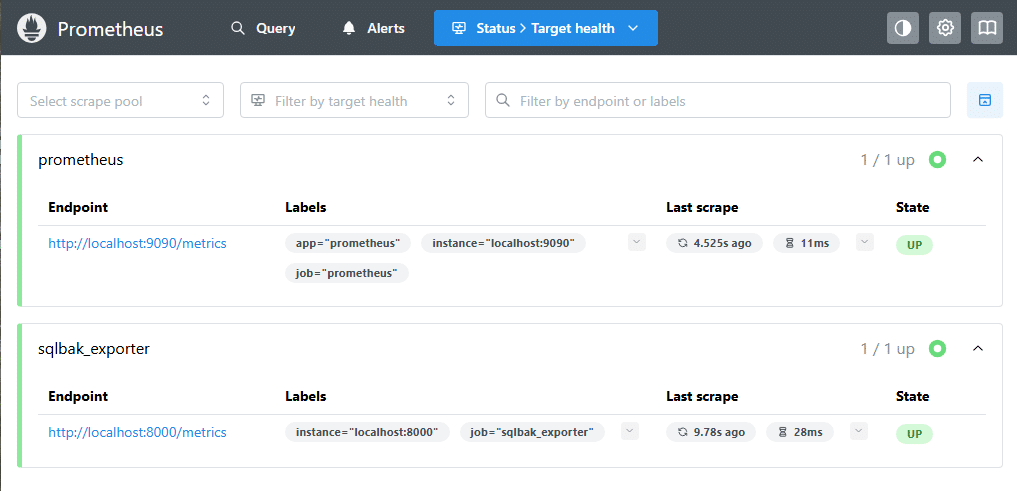Expand labels chevron for localhost:9090 target
This screenshot has height=491, width=1017.
point(636,242)
